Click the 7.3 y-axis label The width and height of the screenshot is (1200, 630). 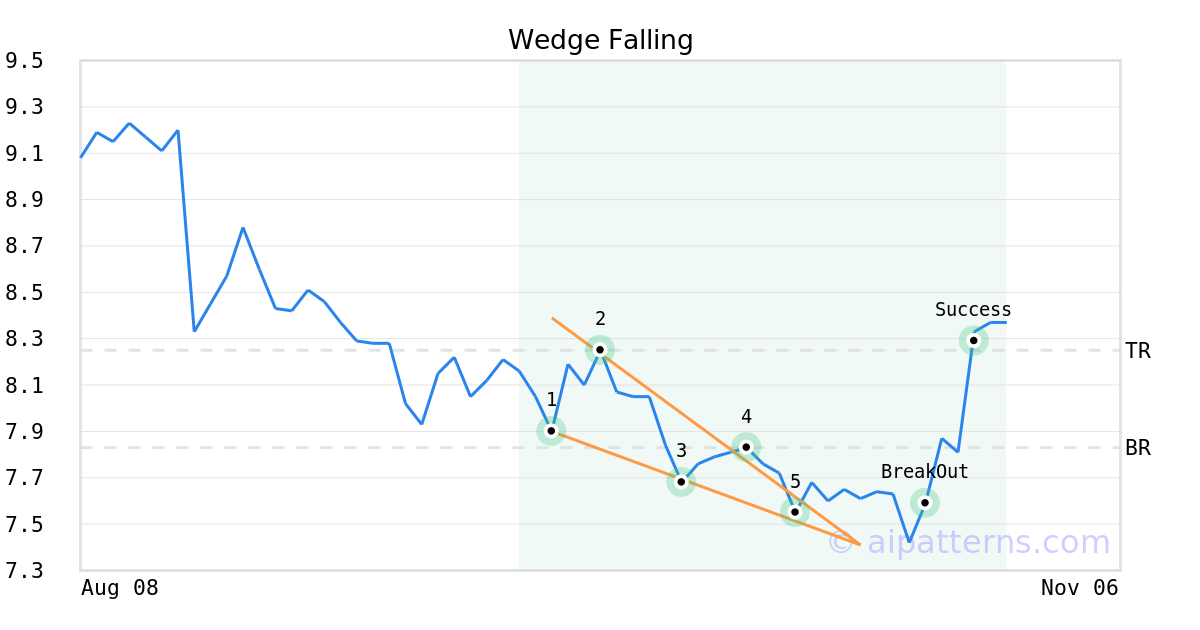[23, 571]
